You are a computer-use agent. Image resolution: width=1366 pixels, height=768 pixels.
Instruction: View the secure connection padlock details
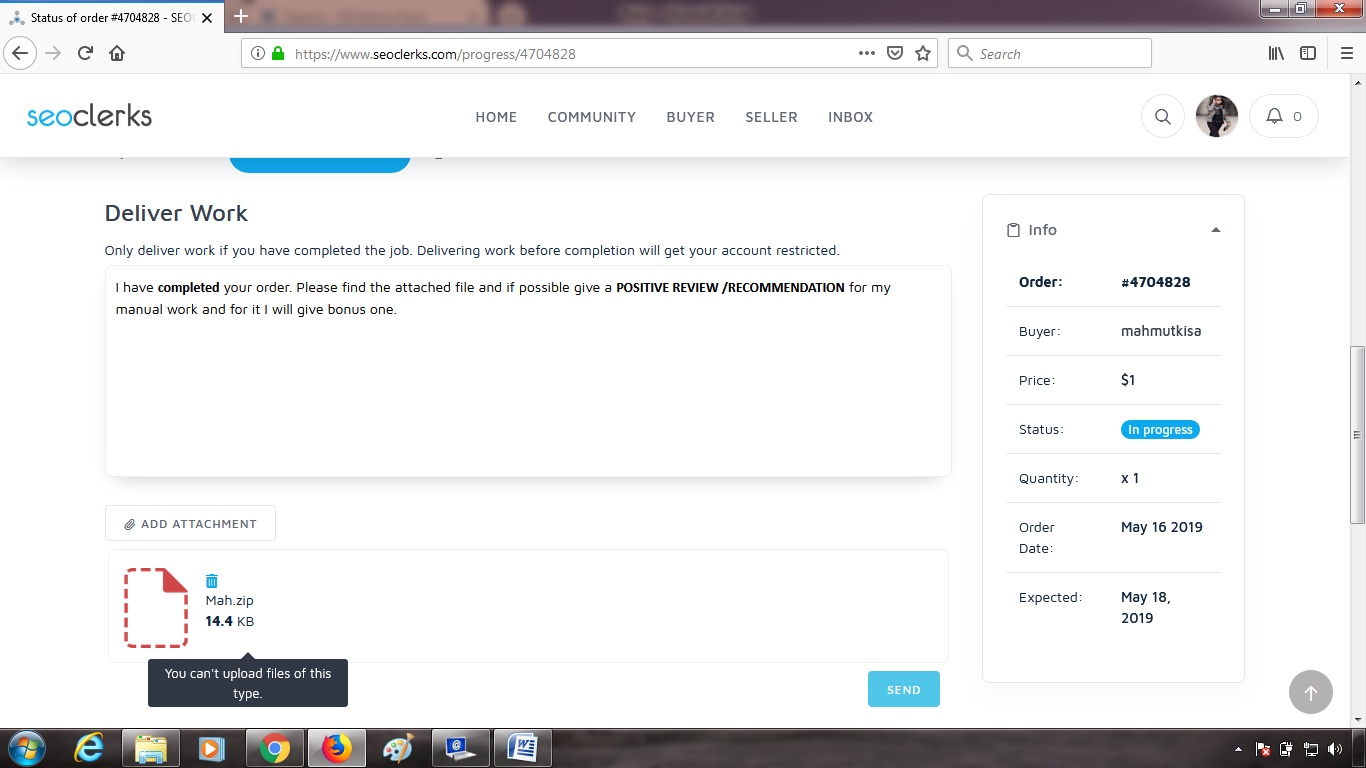coord(278,53)
